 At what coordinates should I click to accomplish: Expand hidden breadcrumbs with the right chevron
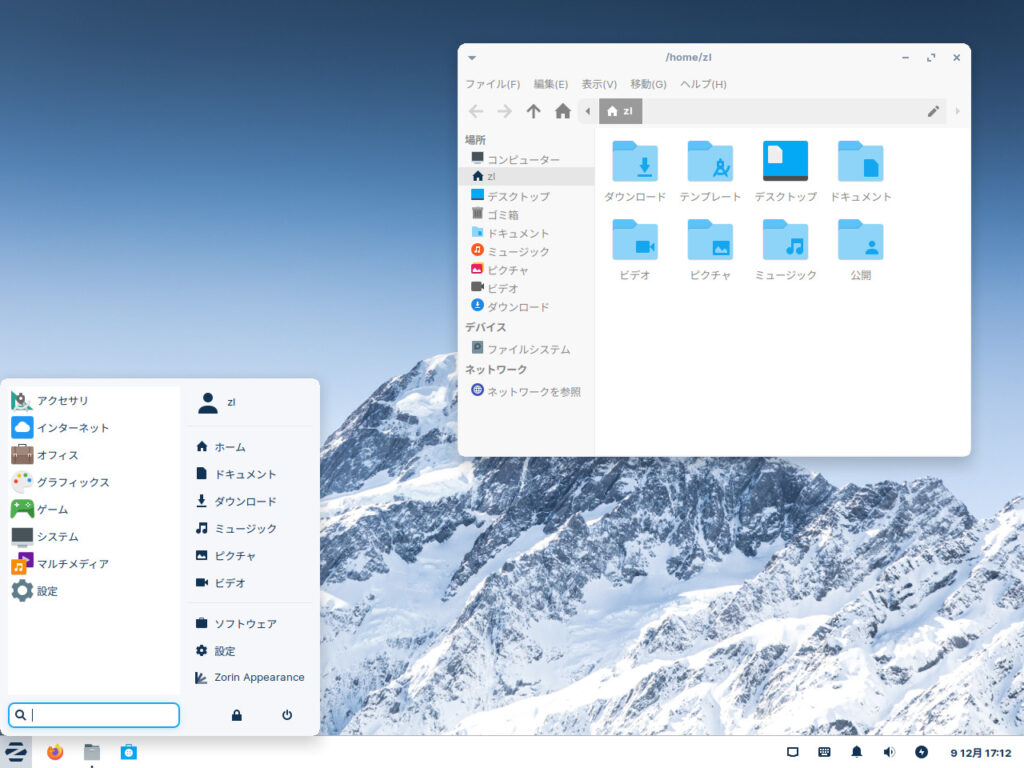coord(955,111)
